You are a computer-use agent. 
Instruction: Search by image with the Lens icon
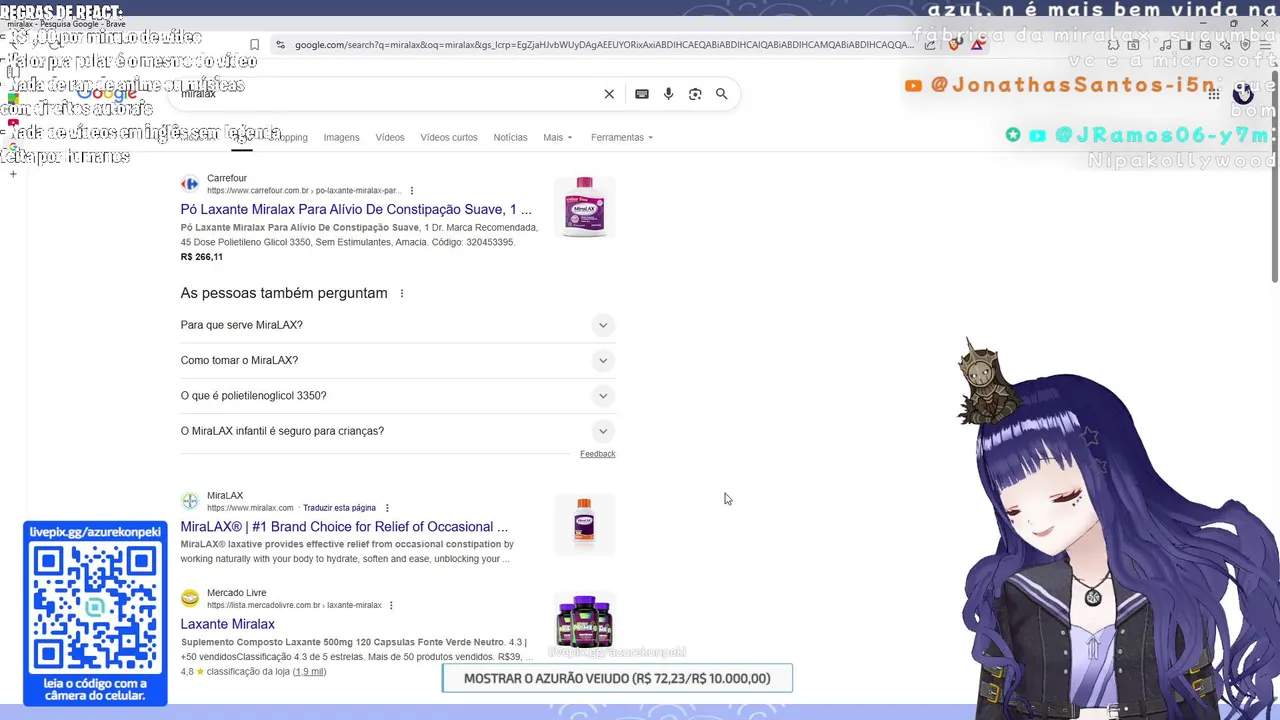click(695, 94)
